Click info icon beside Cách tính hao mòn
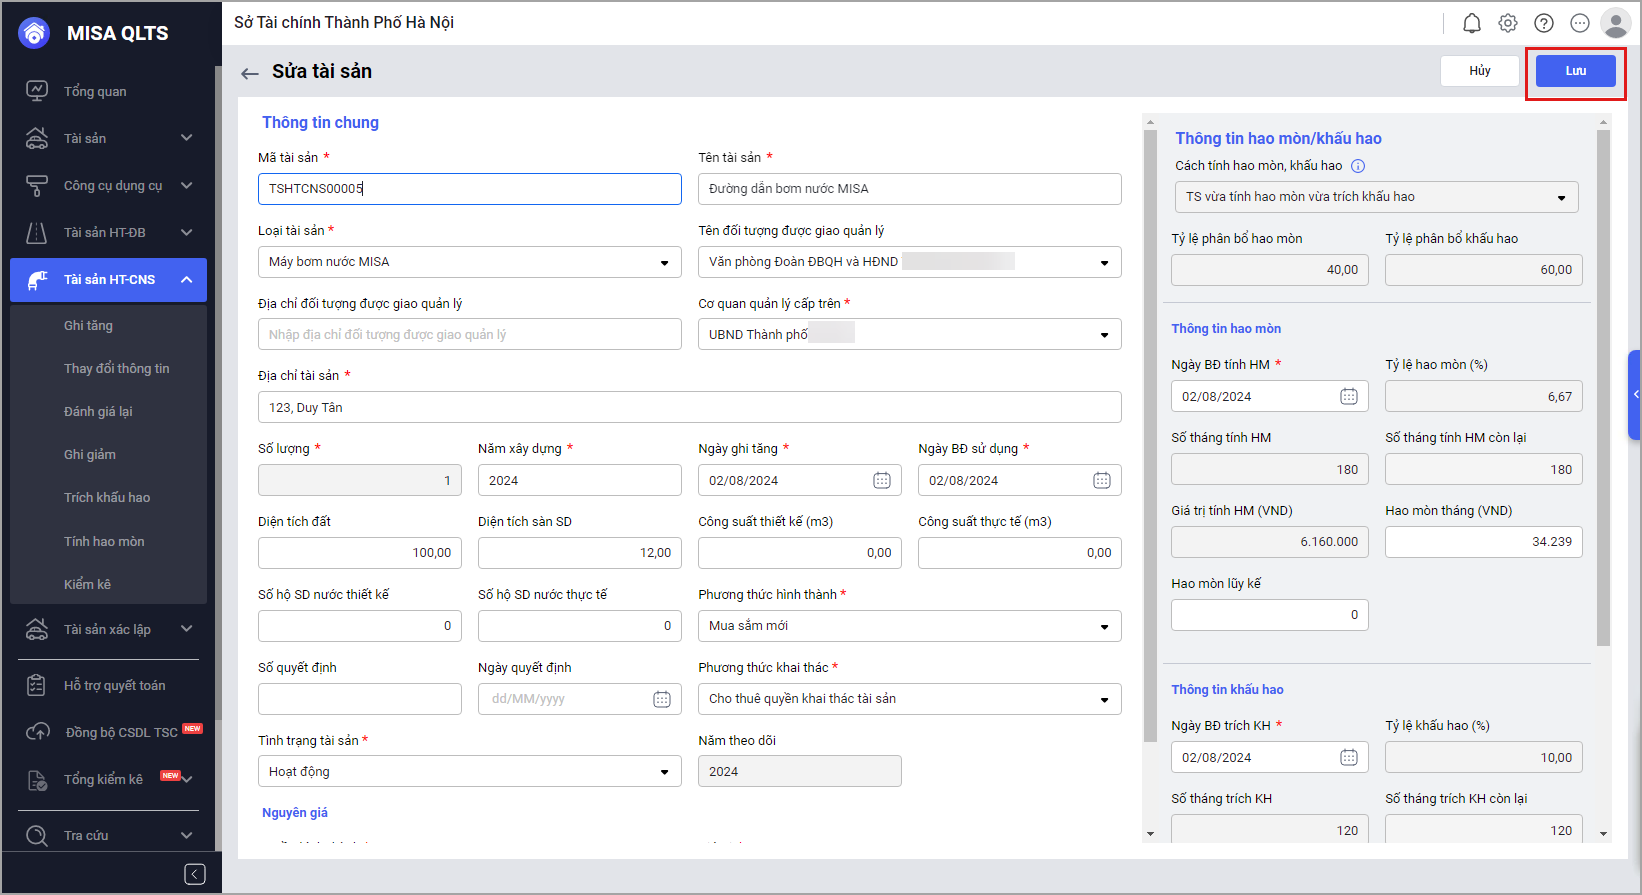This screenshot has height=895, width=1642. 1357,166
